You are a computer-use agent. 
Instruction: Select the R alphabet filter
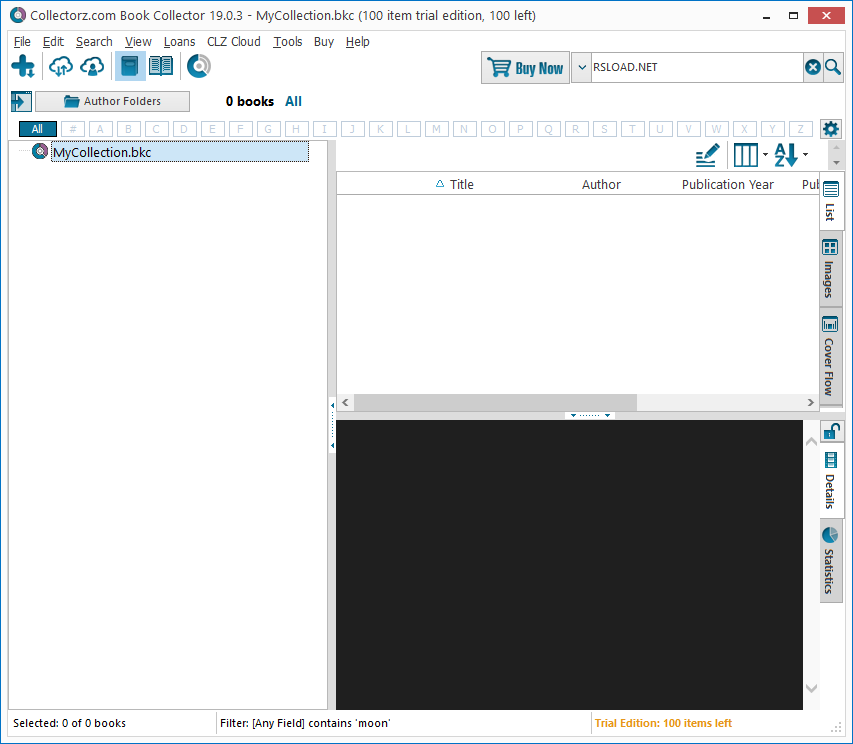tap(576, 129)
